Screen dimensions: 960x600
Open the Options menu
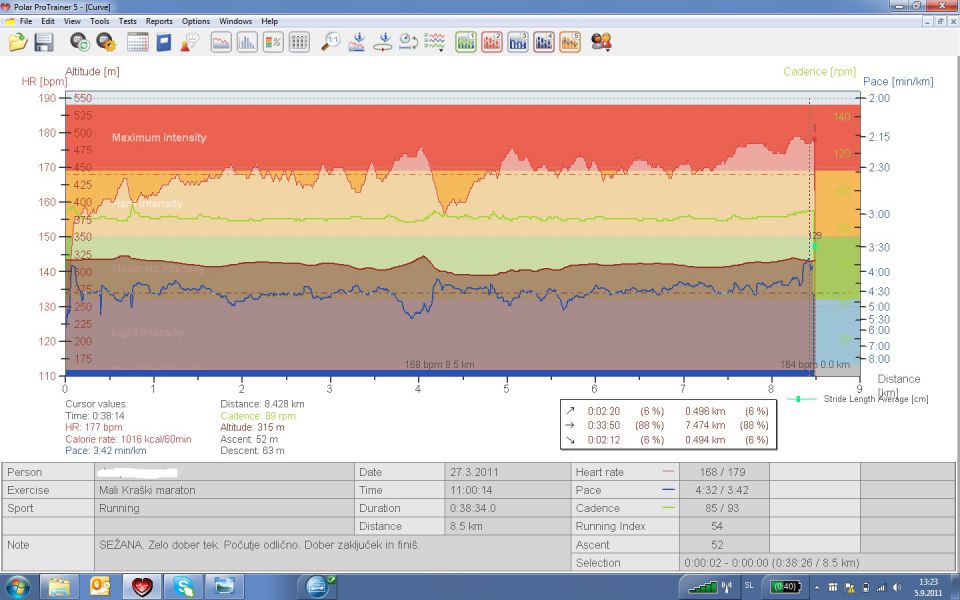[x=196, y=21]
